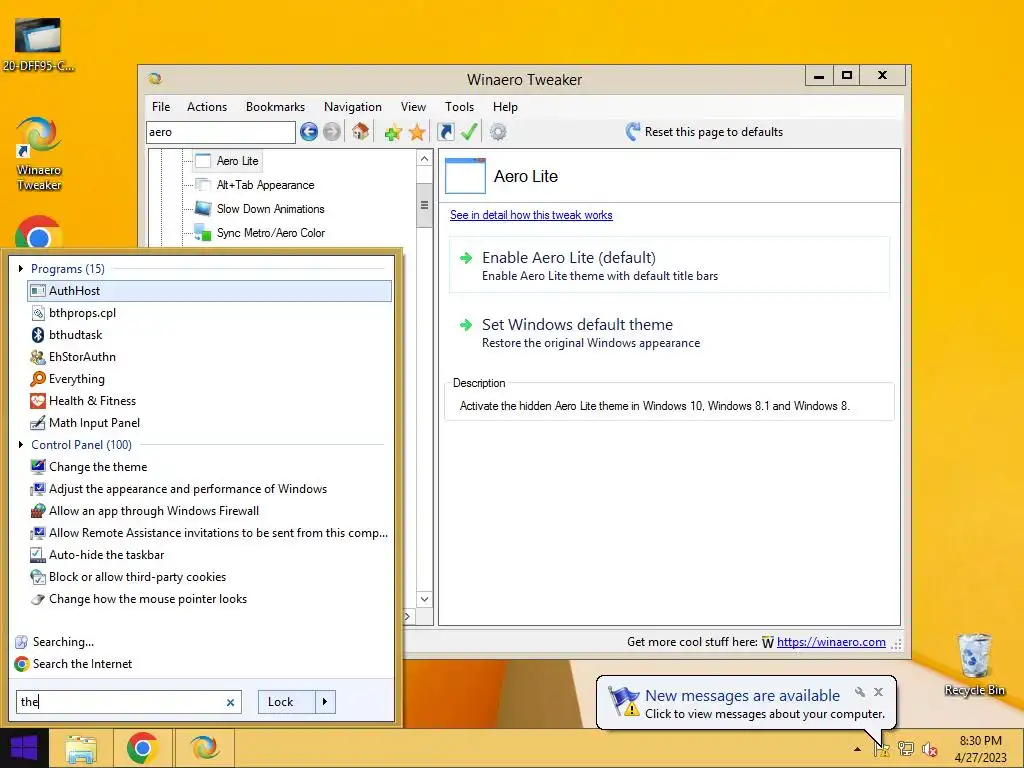Click the blue Back arrow in Winaero toolbar

(x=309, y=132)
